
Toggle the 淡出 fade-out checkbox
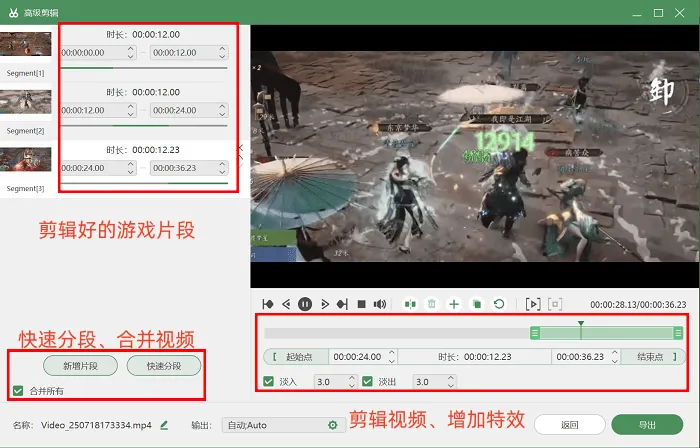[x=367, y=382]
